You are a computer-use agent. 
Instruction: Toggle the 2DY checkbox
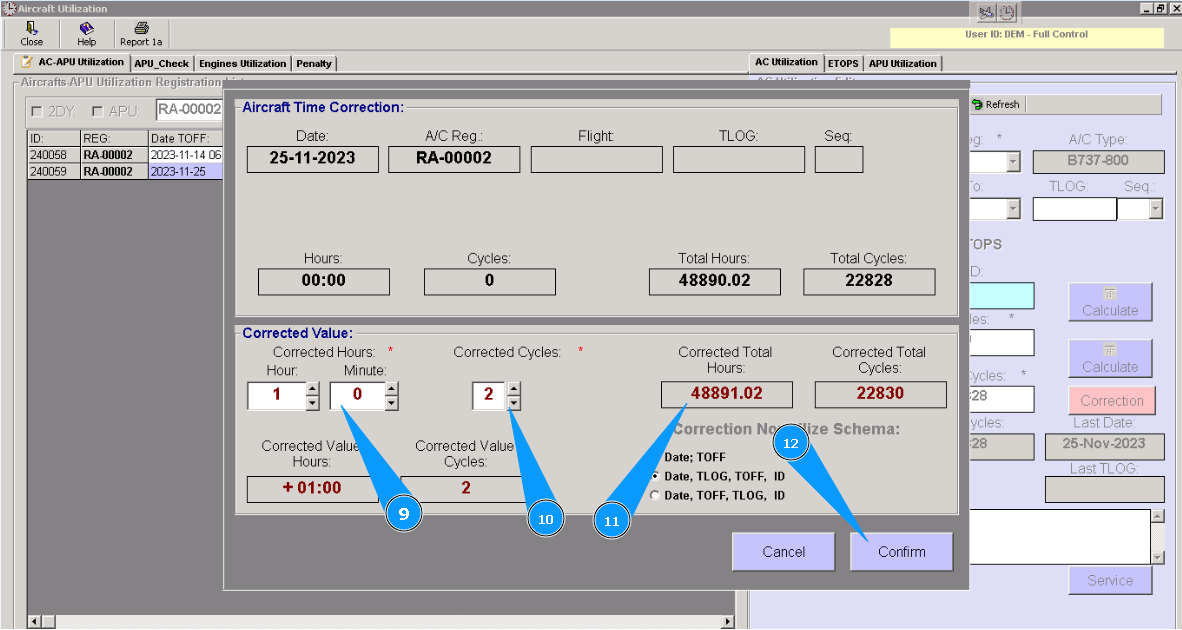(x=36, y=112)
